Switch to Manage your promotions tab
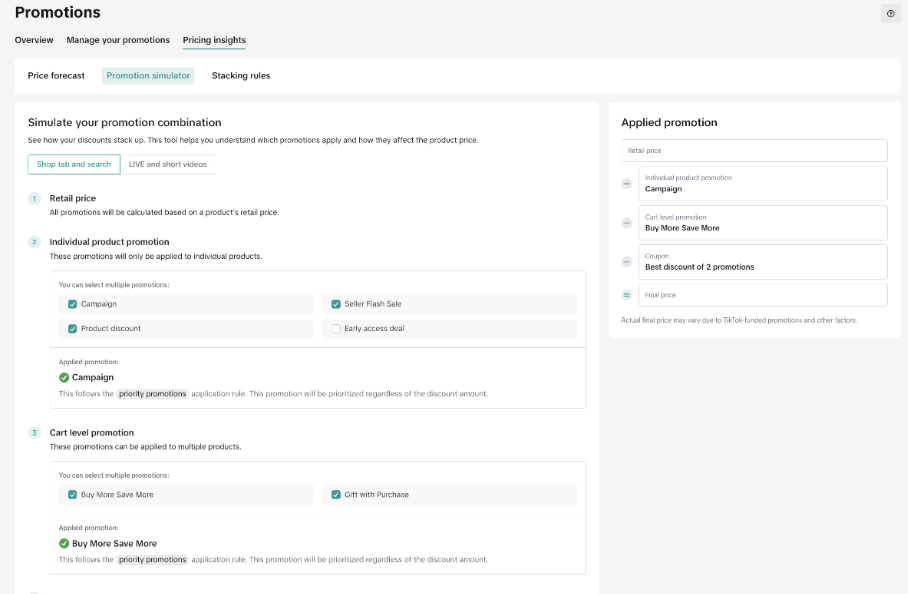Viewport: 908px width, 594px height. coord(118,40)
